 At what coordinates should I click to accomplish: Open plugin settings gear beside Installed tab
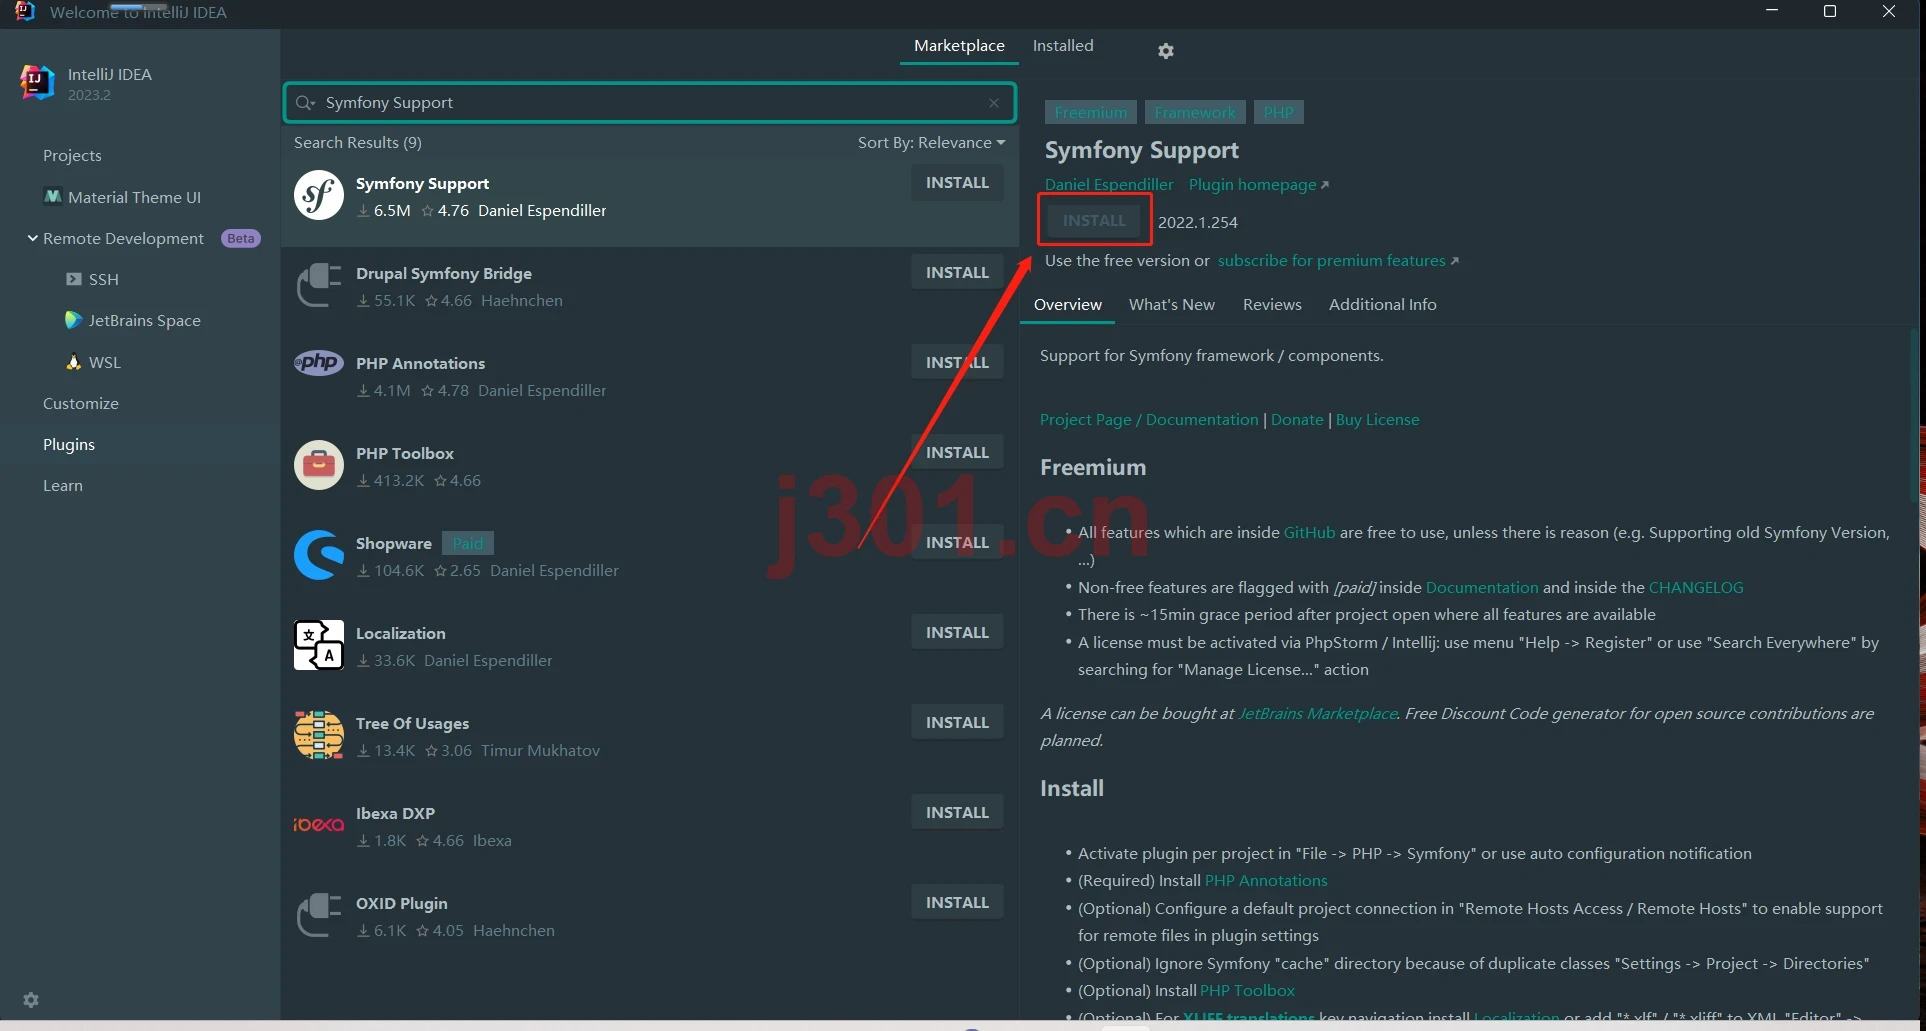coord(1166,51)
